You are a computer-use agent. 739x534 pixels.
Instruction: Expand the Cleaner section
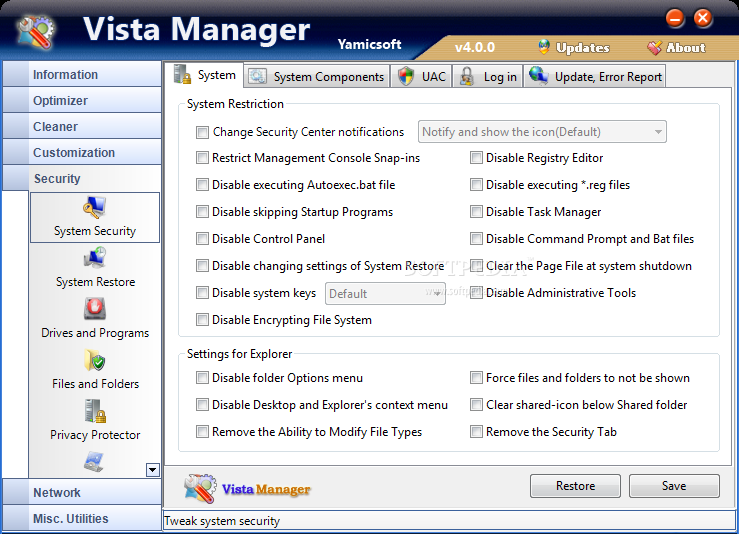(x=82, y=126)
